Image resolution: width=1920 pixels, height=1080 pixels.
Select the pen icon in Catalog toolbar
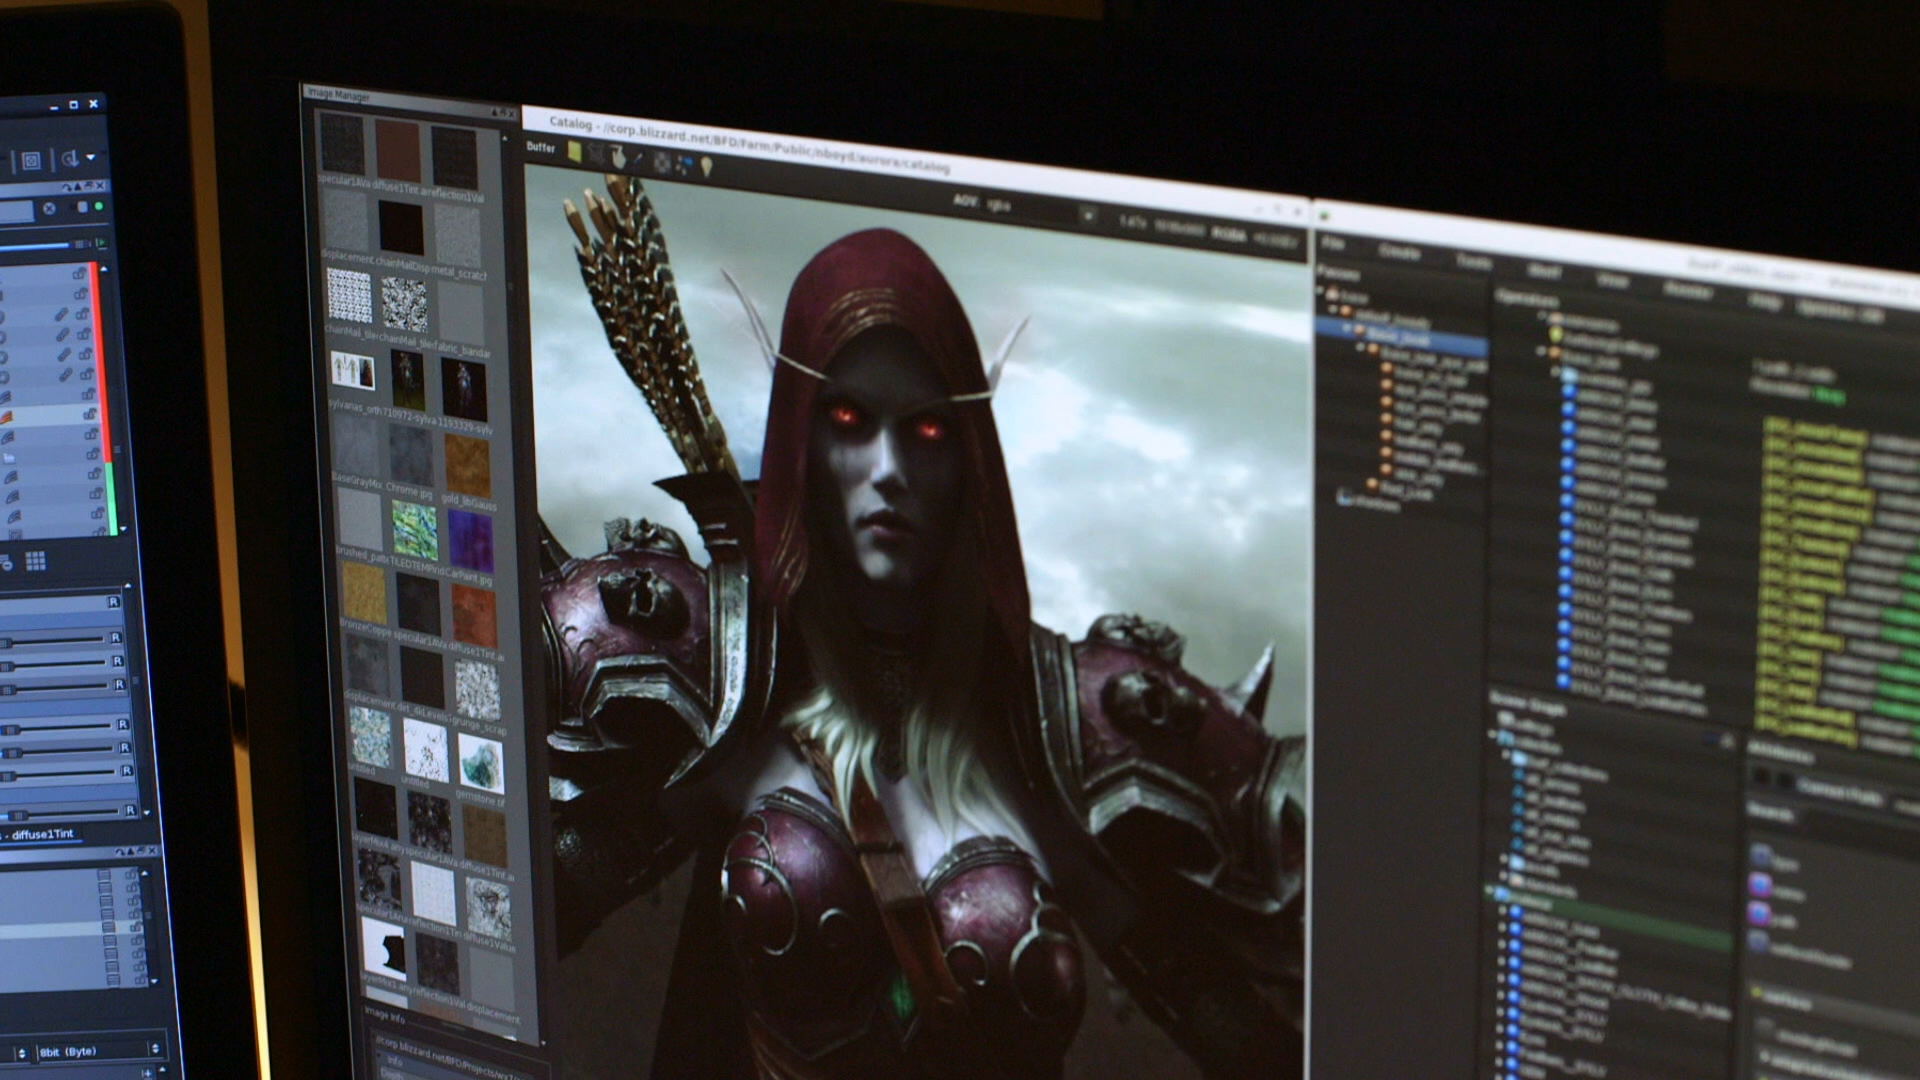639,159
